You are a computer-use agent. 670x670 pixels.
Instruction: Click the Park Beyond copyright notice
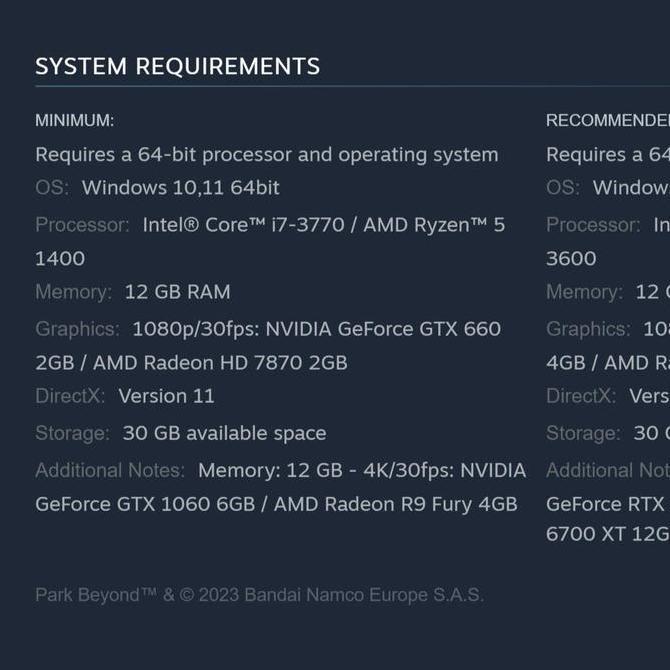[260, 595]
